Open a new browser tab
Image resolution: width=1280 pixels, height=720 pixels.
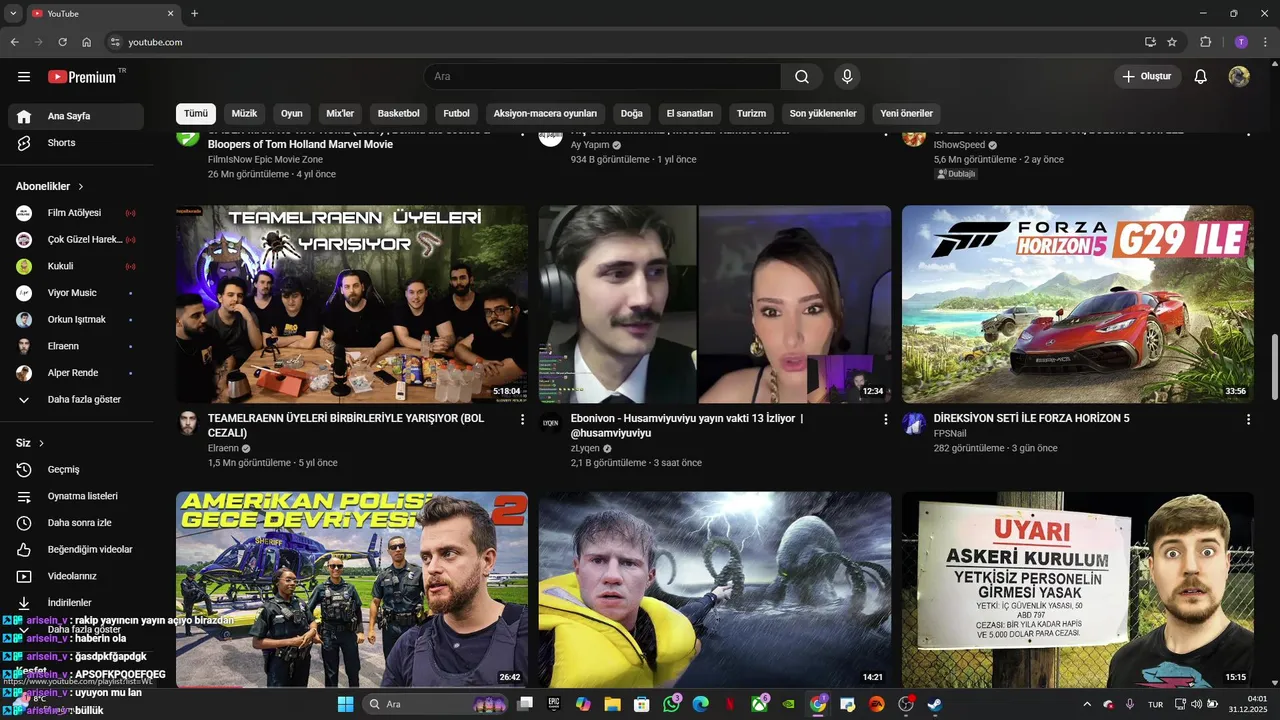(x=194, y=13)
